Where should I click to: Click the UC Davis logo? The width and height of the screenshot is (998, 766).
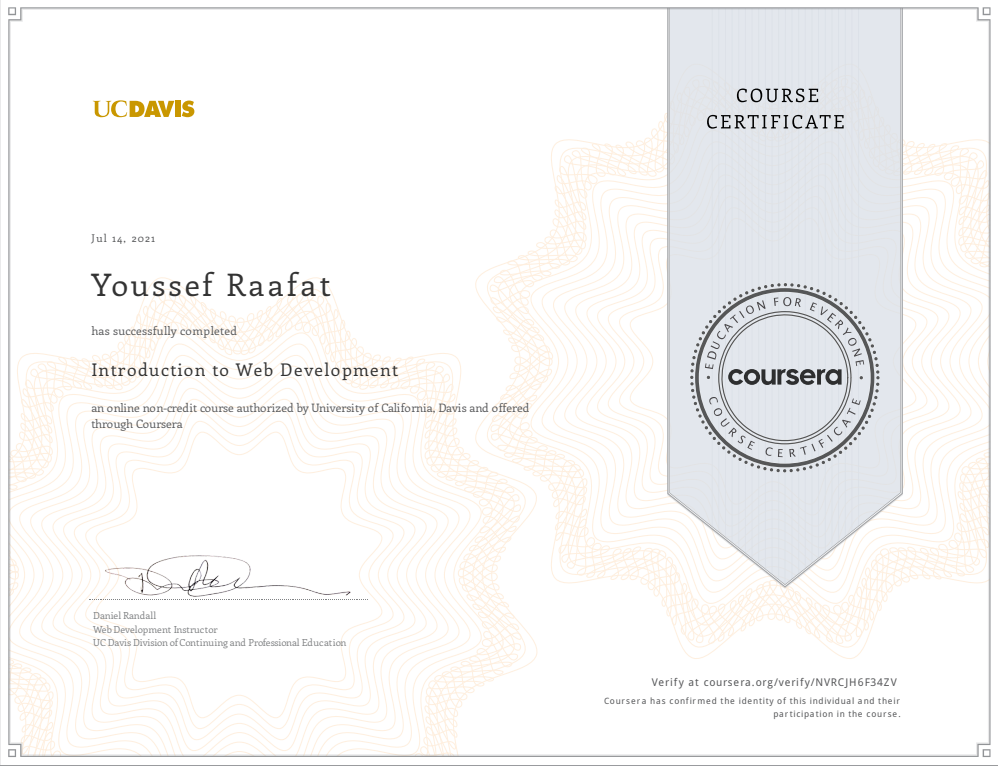pos(144,109)
